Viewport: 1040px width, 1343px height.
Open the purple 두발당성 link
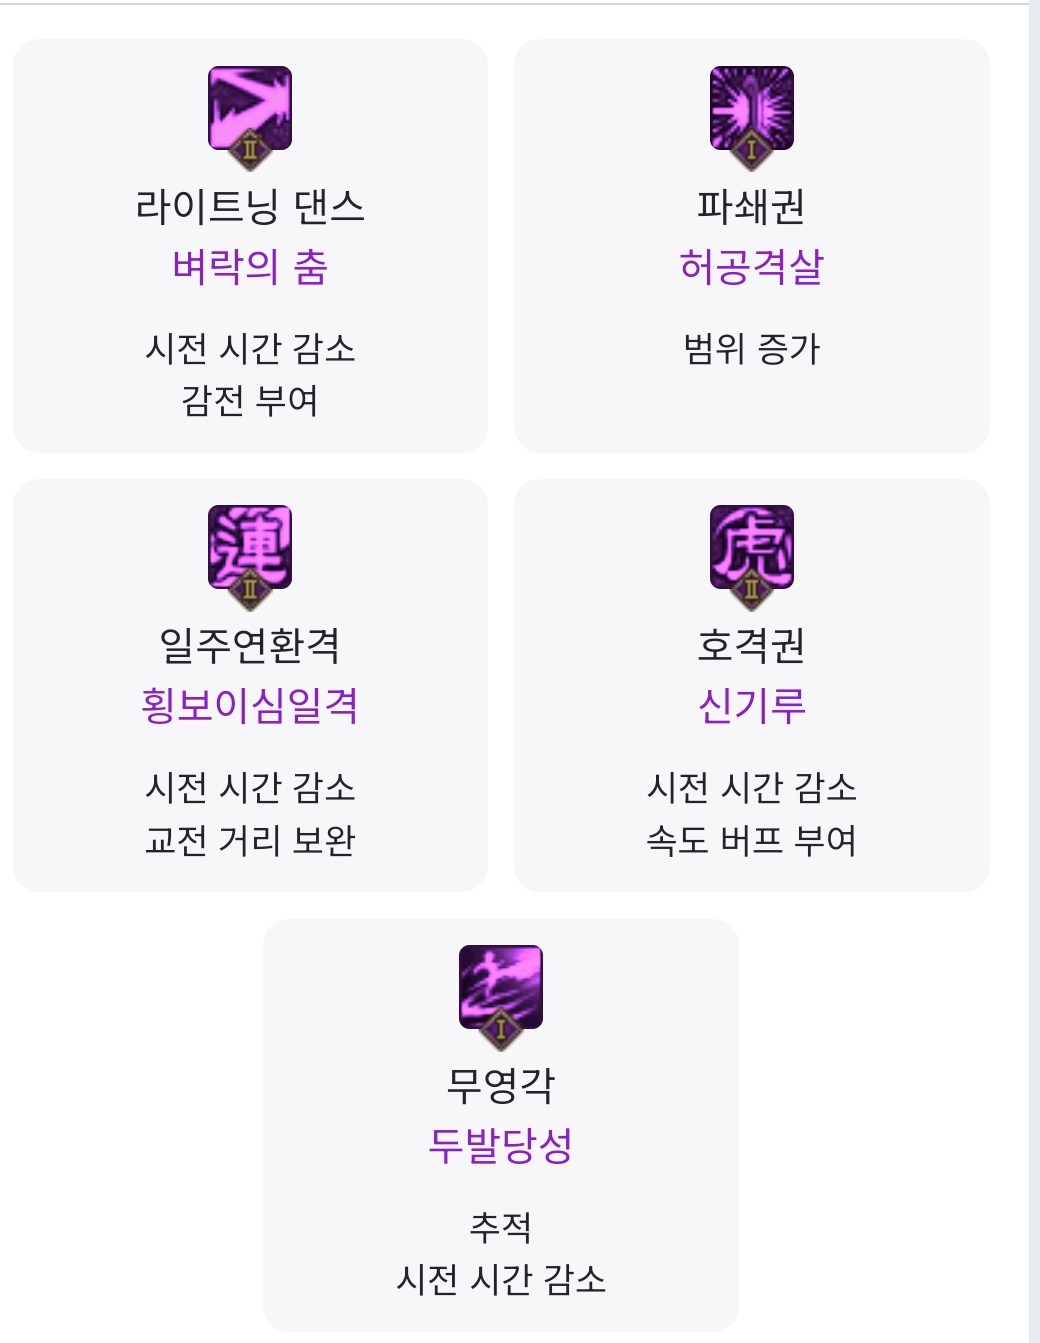click(x=501, y=1146)
